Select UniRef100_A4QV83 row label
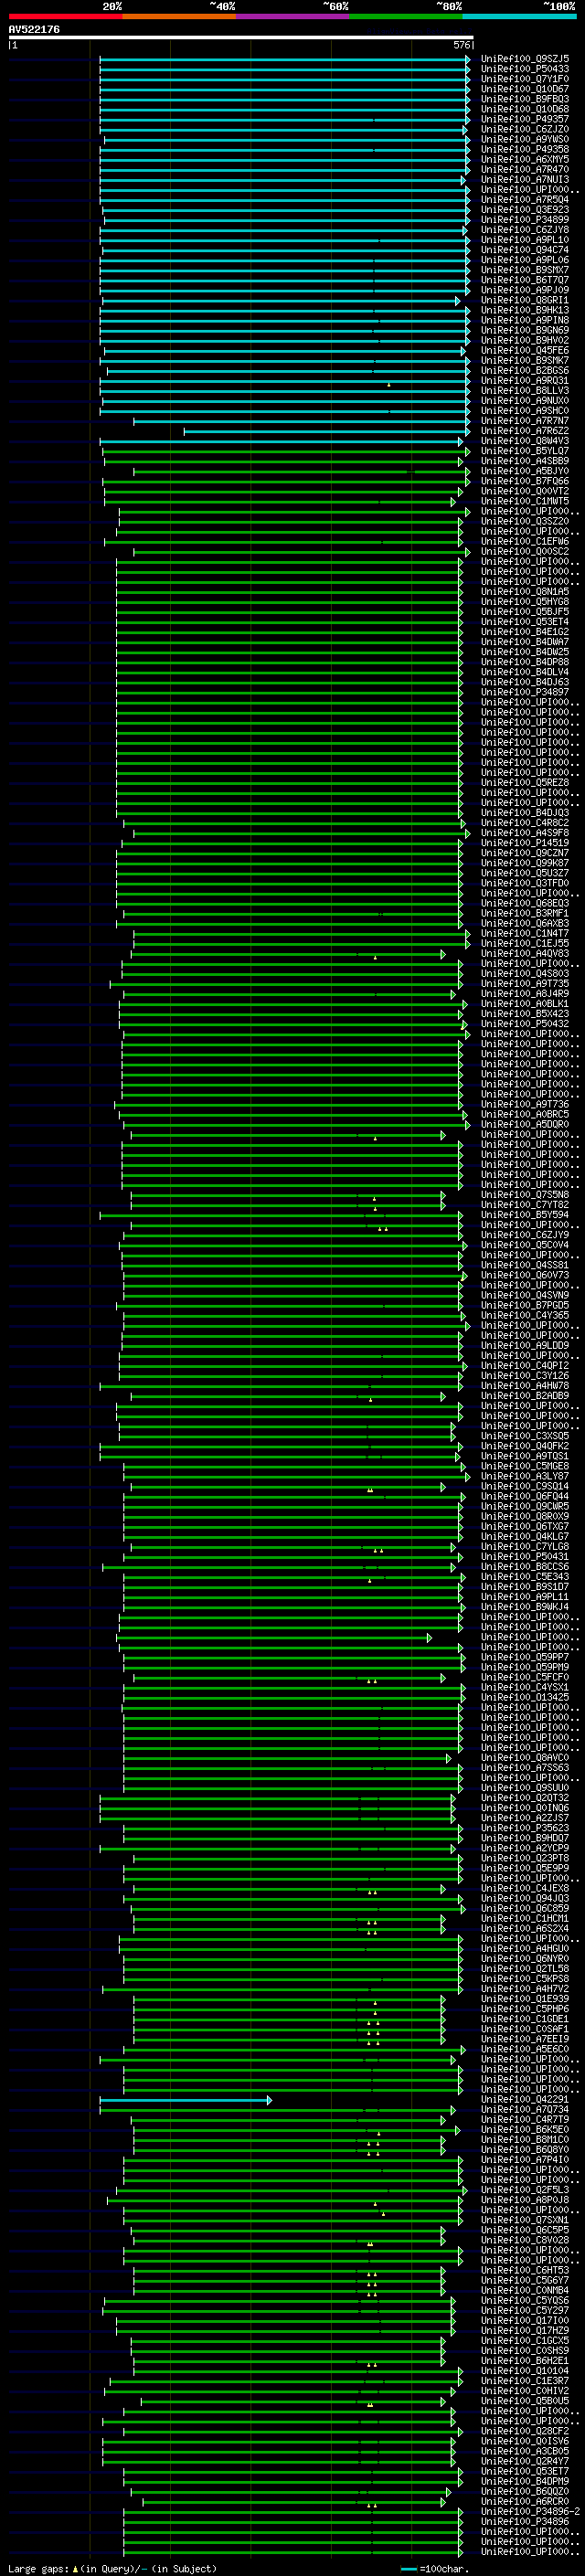Screen dimensions: 585x2576 point(525,953)
